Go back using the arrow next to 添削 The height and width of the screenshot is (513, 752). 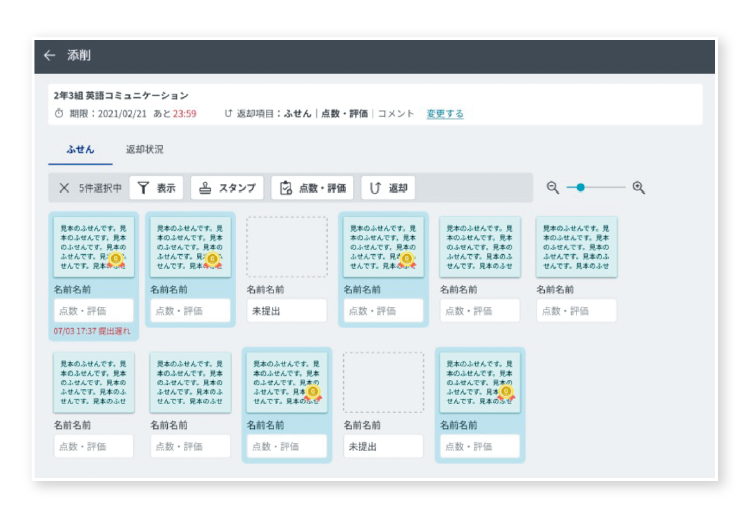[49, 56]
